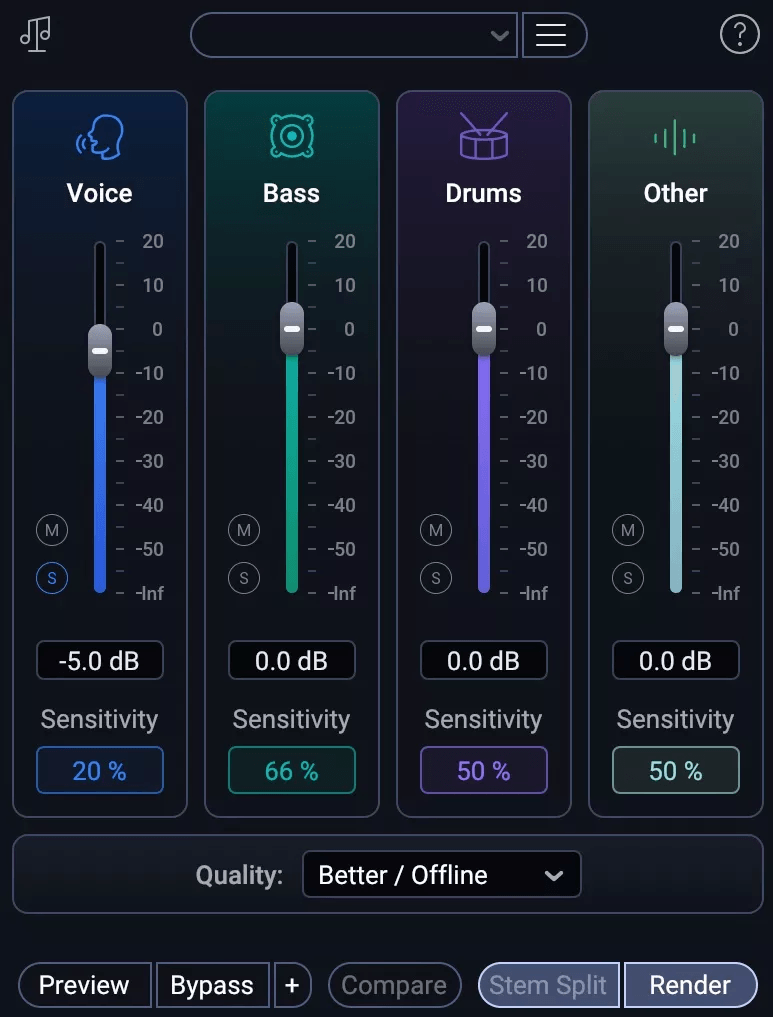
Task: Click the Other waveform icon
Action: (x=675, y=138)
